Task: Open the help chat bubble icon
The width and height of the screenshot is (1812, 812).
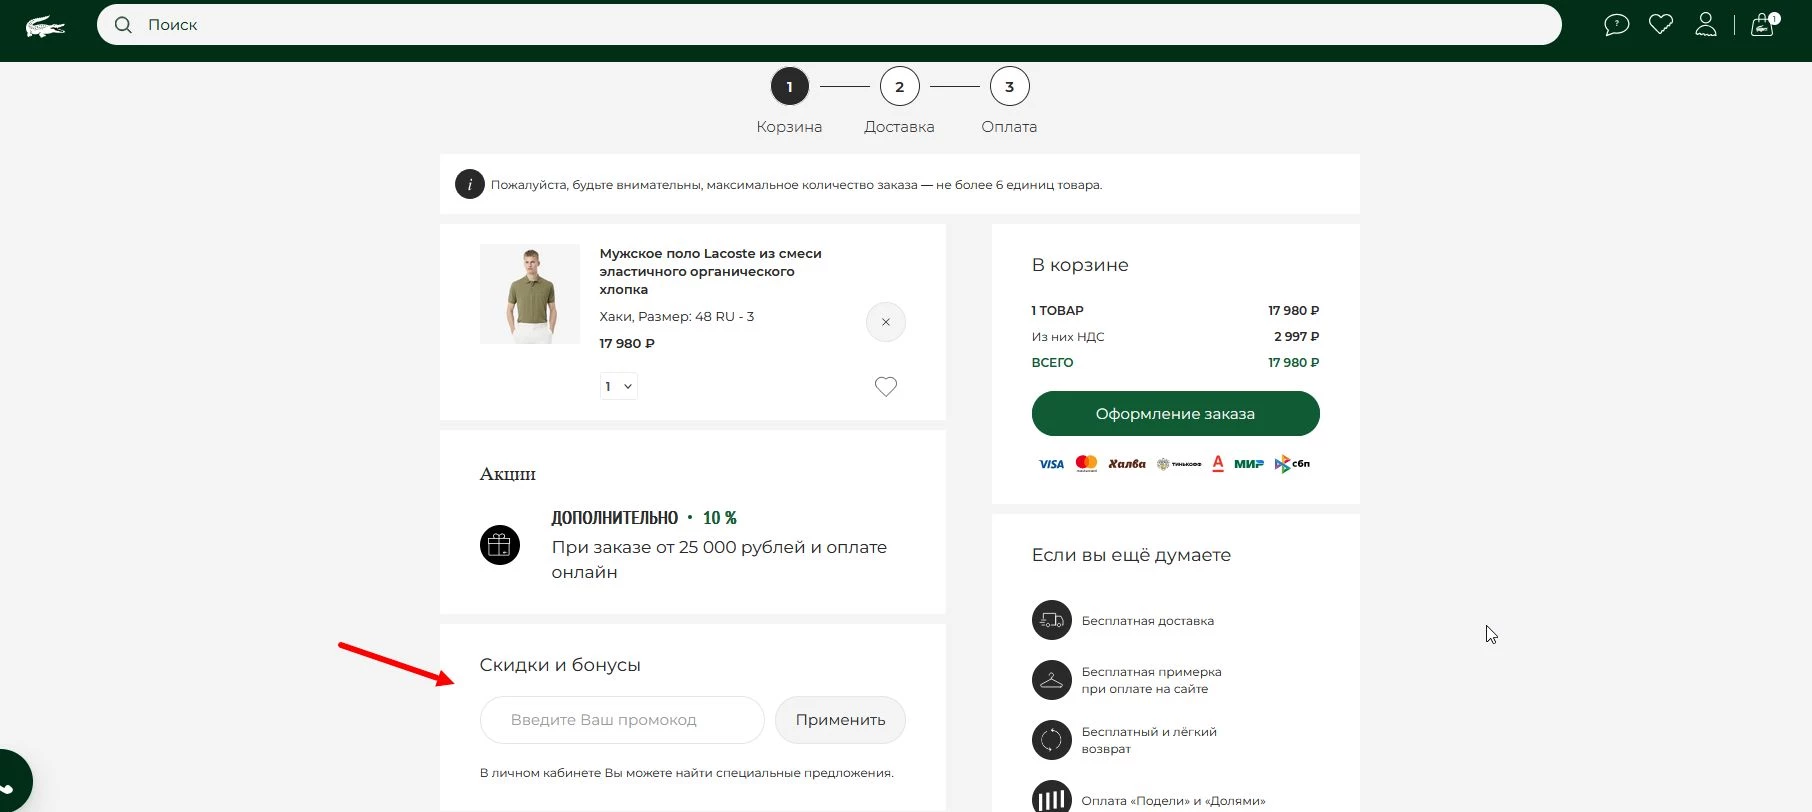Action: (x=1616, y=25)
